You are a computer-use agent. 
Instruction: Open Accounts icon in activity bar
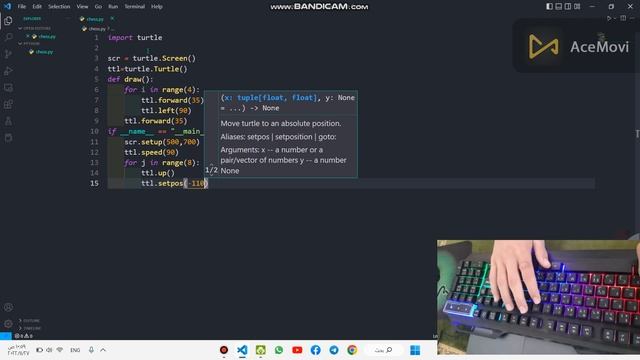[8, 307]
